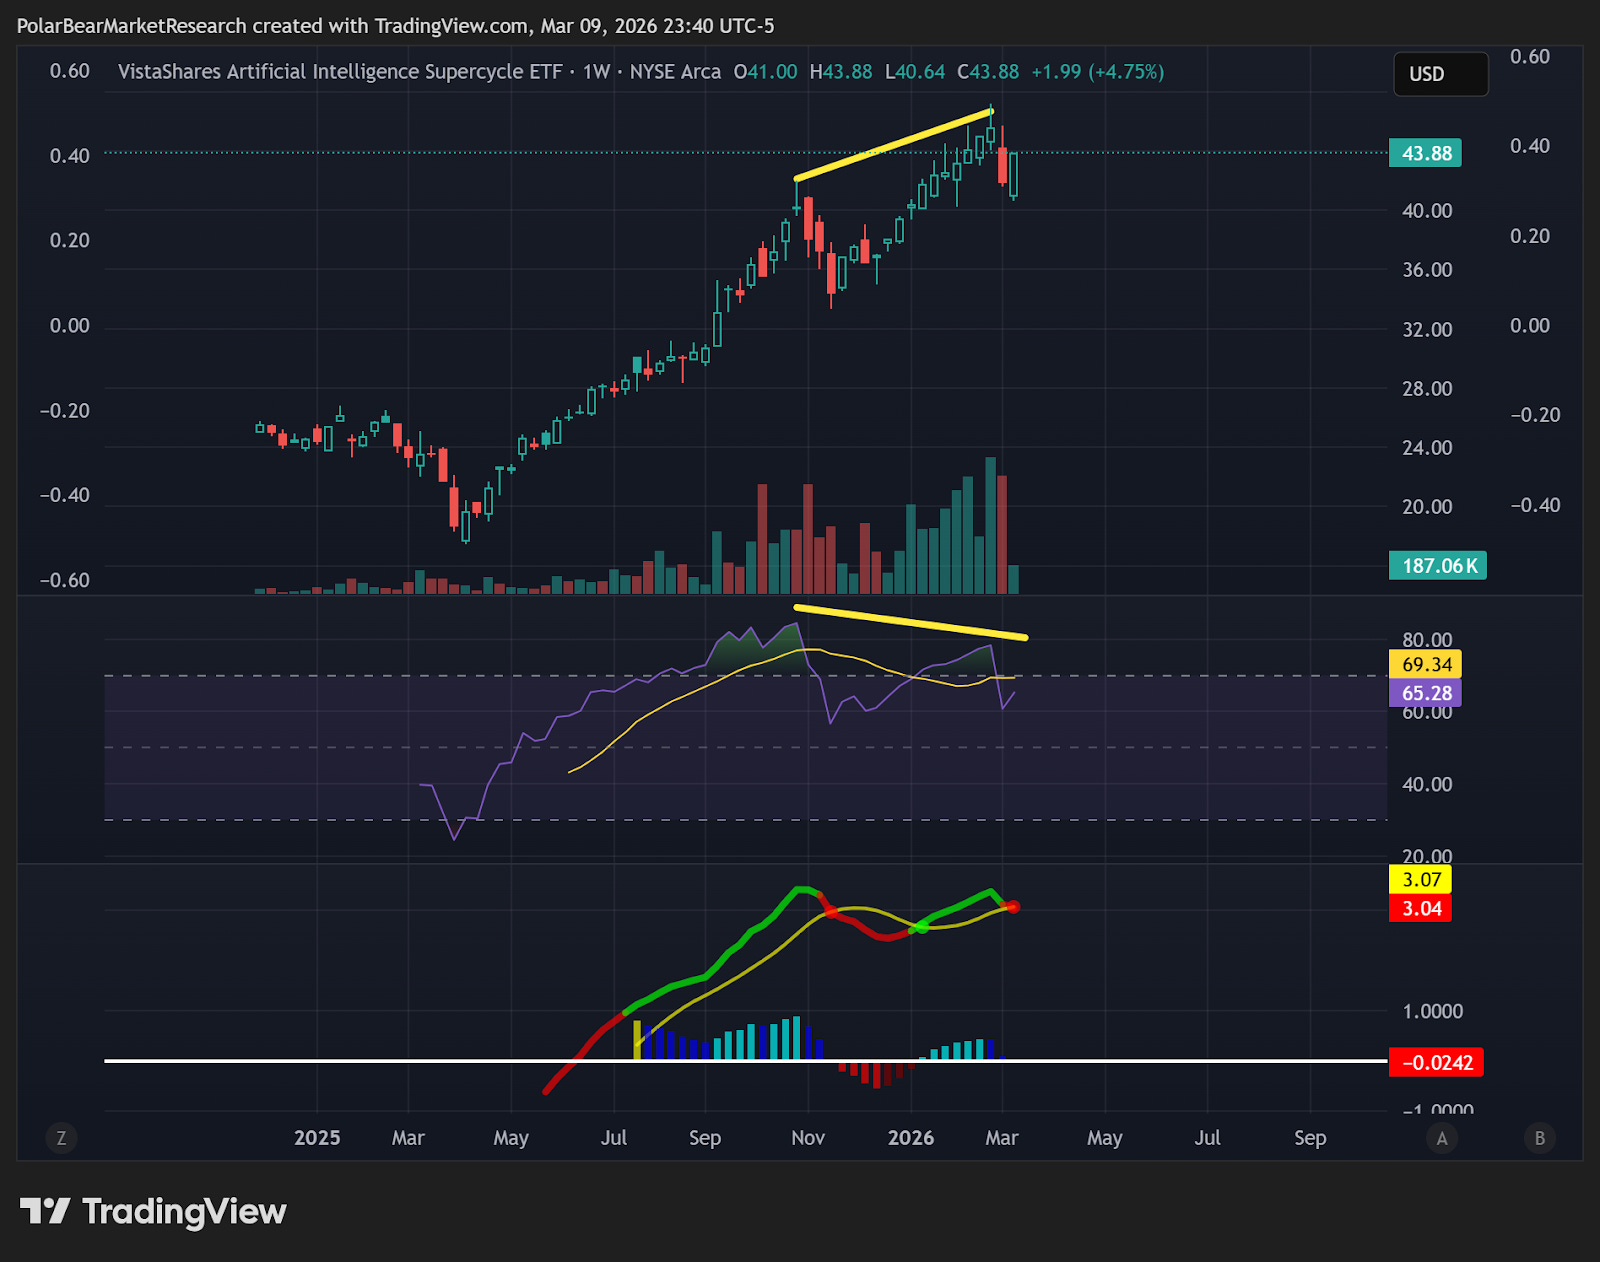Viewport: 1600px width, 1262px height.
Task: Click the 32.00 price axis label
Action: (1427, 329)
